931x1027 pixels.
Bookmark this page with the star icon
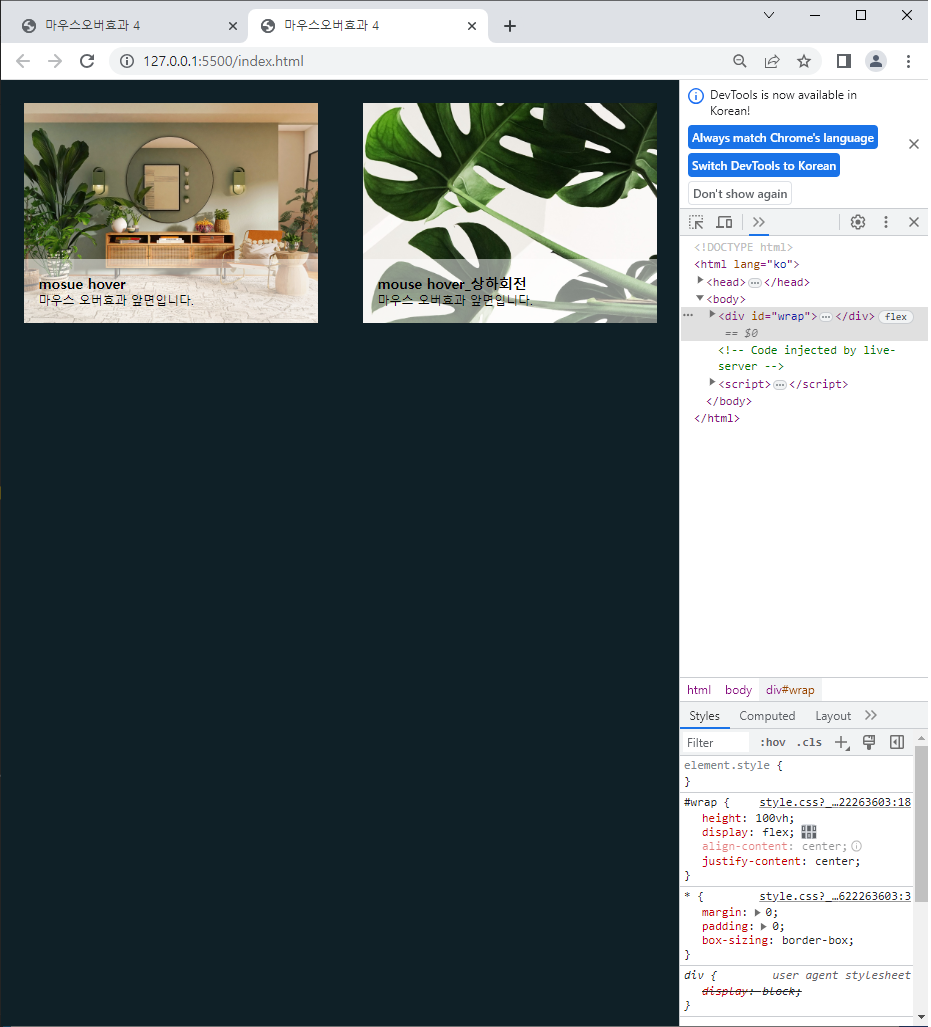point(804,61)
